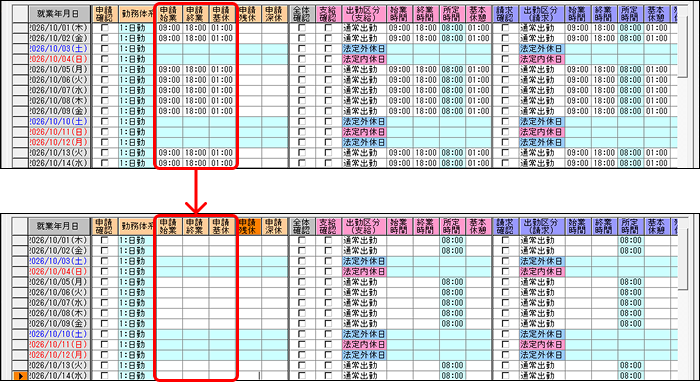The height and width of the screenshot is (382, 700).
Task: Click 請求確認 column header in upper grid
Action: (505, 14)
